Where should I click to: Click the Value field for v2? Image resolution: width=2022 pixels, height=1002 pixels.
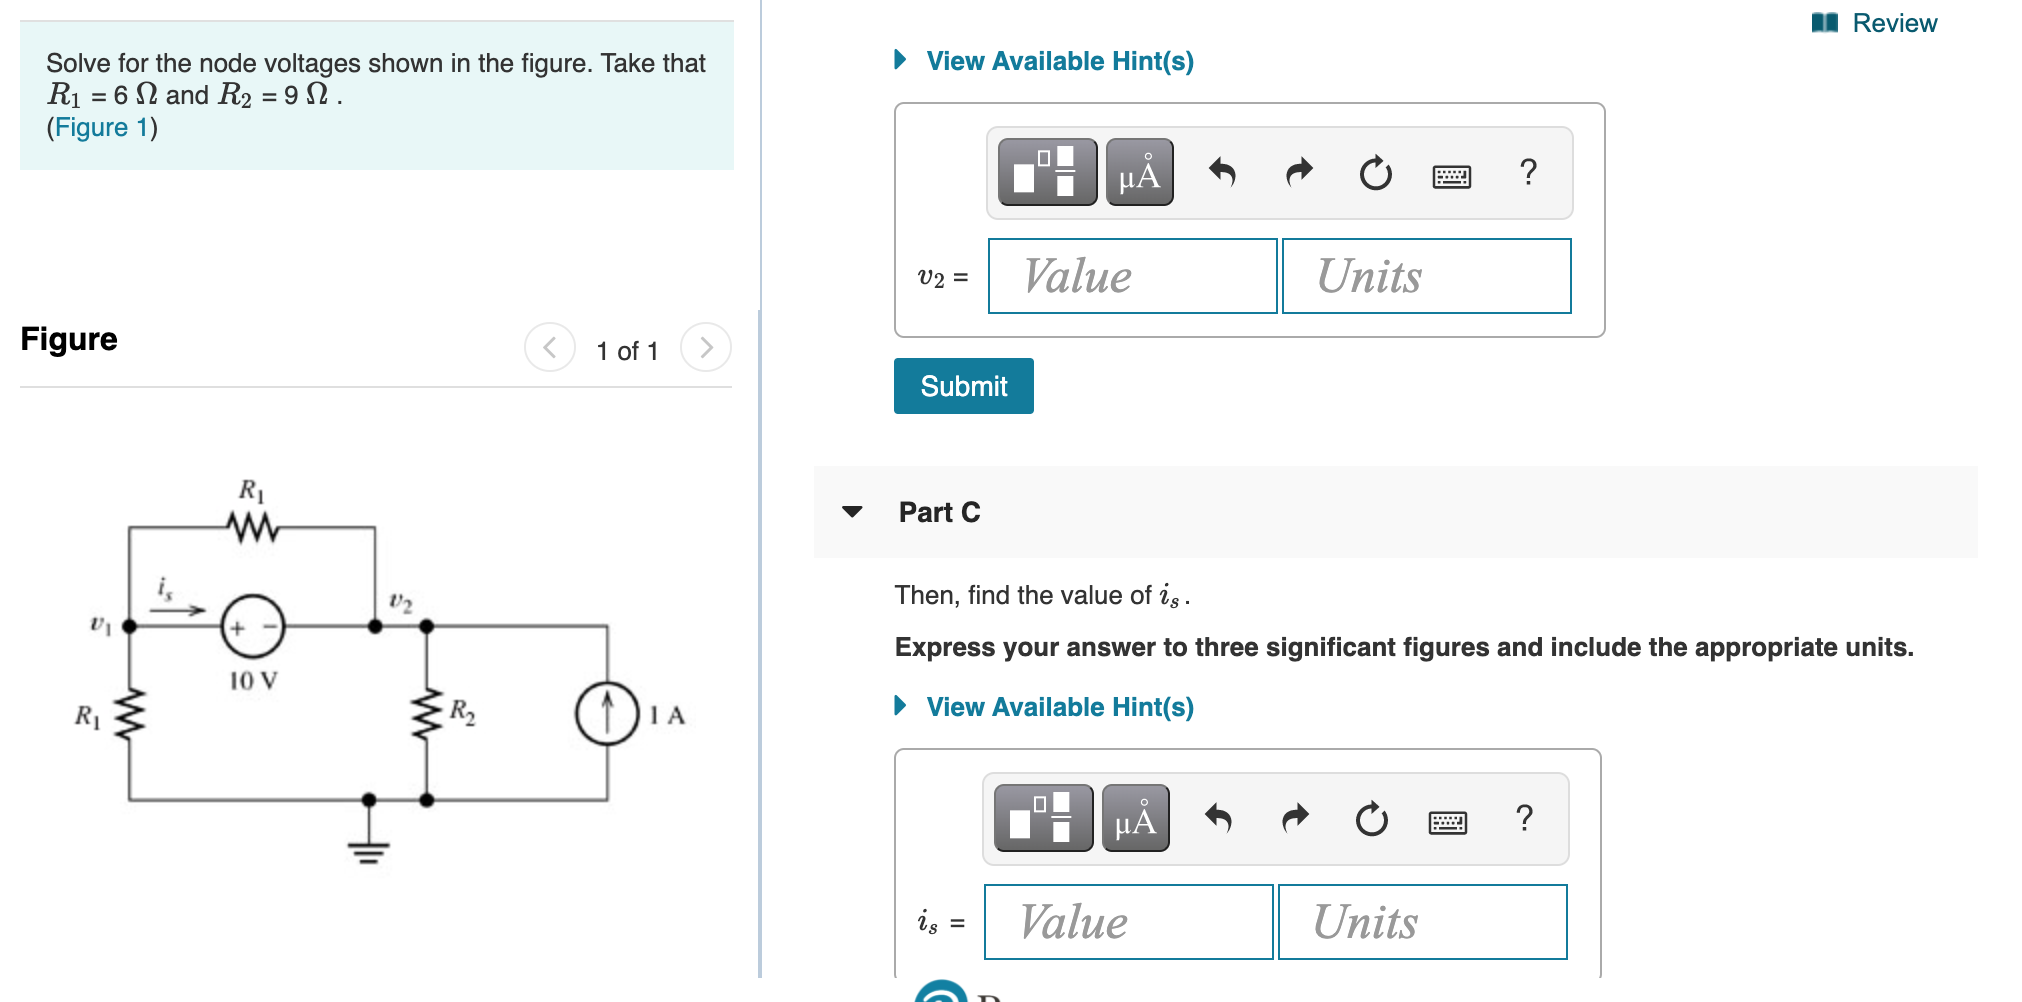pyautogui.click(x=1131, y=276)
